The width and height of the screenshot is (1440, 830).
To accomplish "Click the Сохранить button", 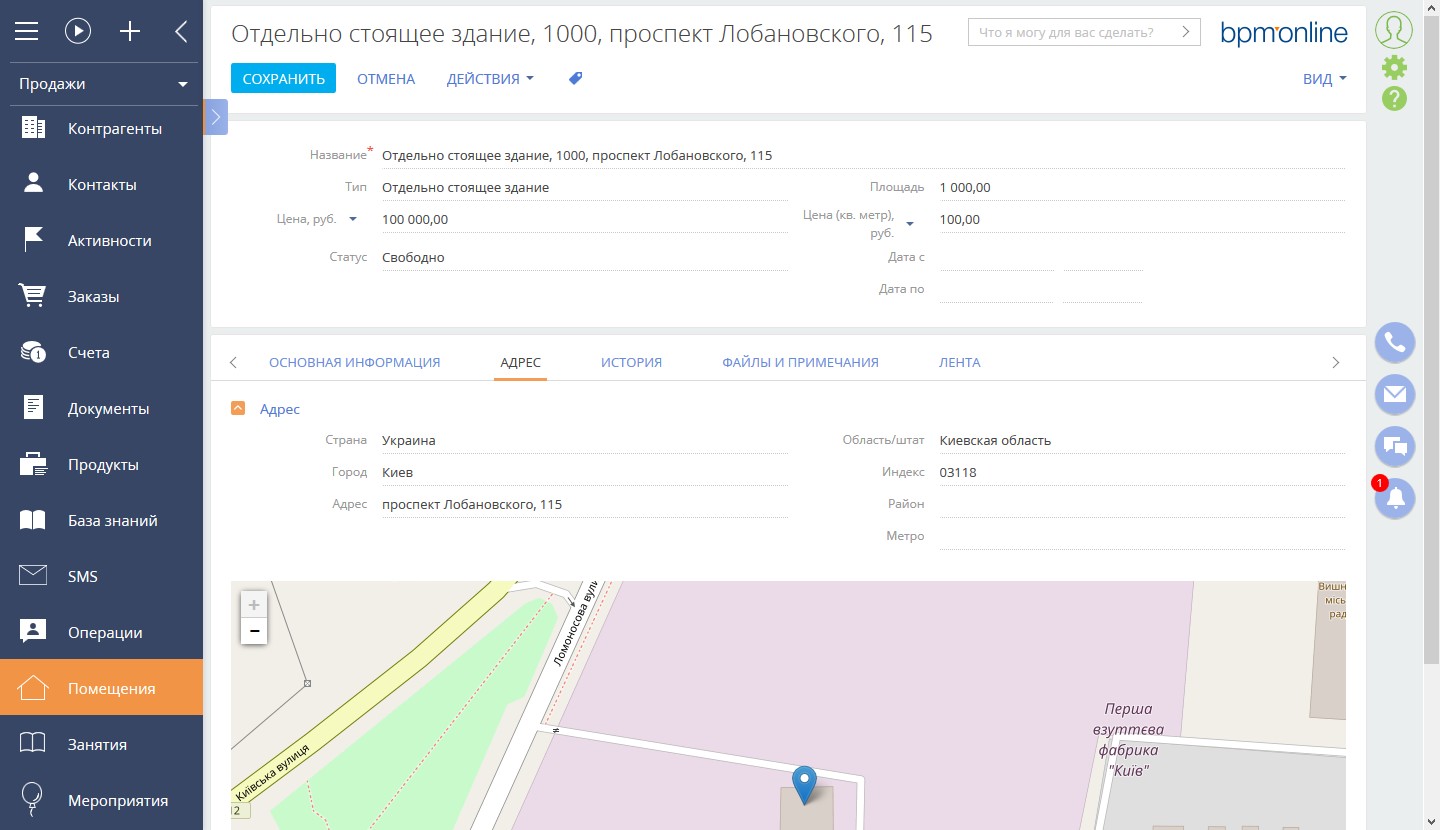I will [x=283, y=79].
